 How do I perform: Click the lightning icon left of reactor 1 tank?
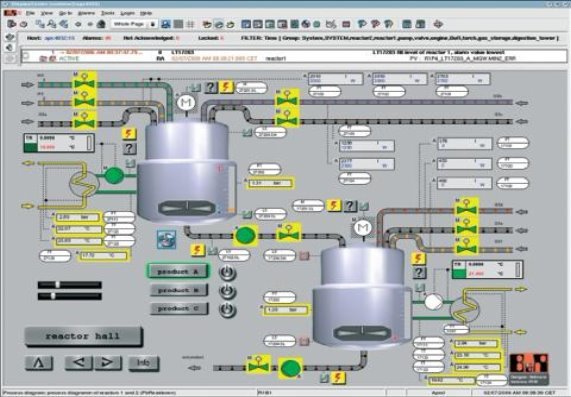click(129, 134)
